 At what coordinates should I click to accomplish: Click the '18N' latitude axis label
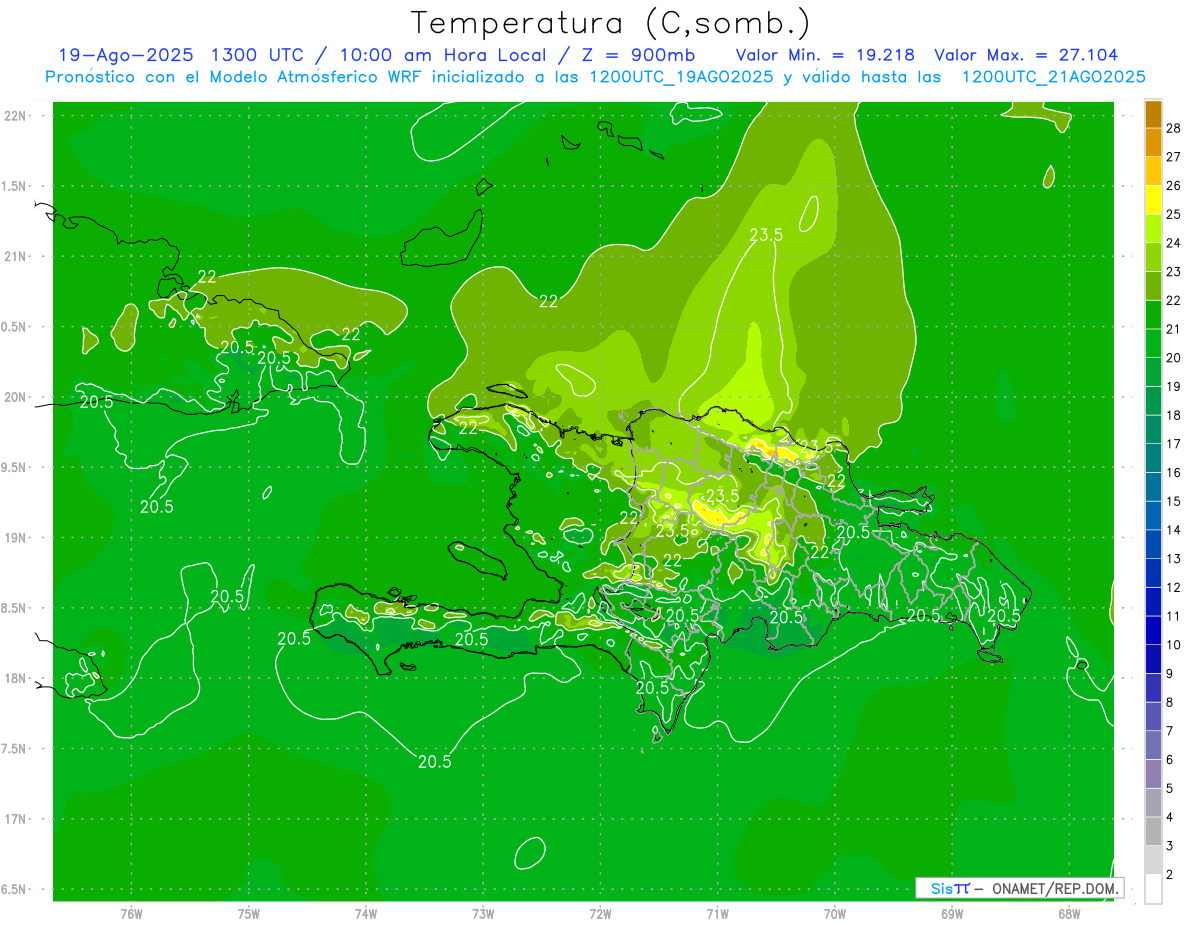click(x=15, y=679)
